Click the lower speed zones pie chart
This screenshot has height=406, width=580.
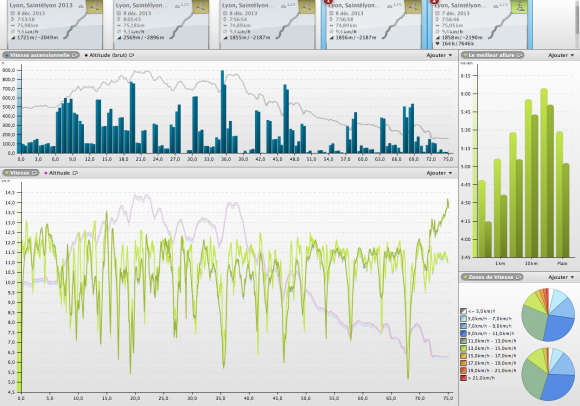tap(548, 374)
